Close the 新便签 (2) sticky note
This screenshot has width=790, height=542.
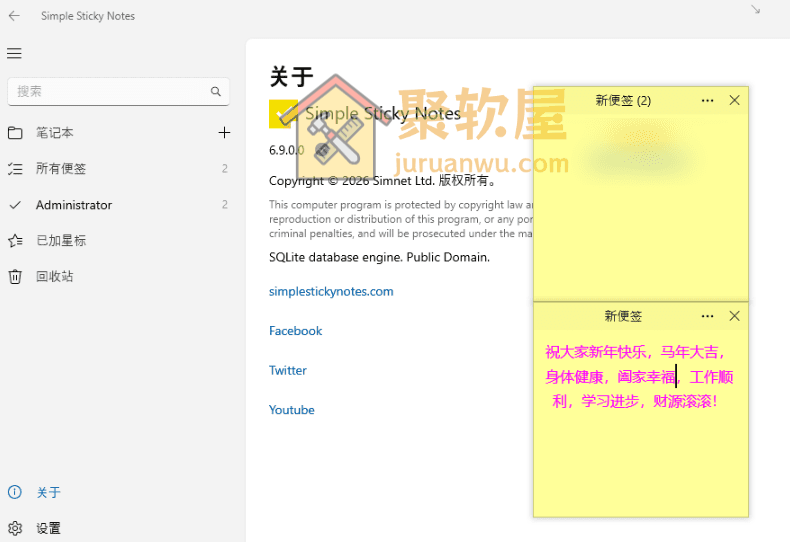(735, 100)
